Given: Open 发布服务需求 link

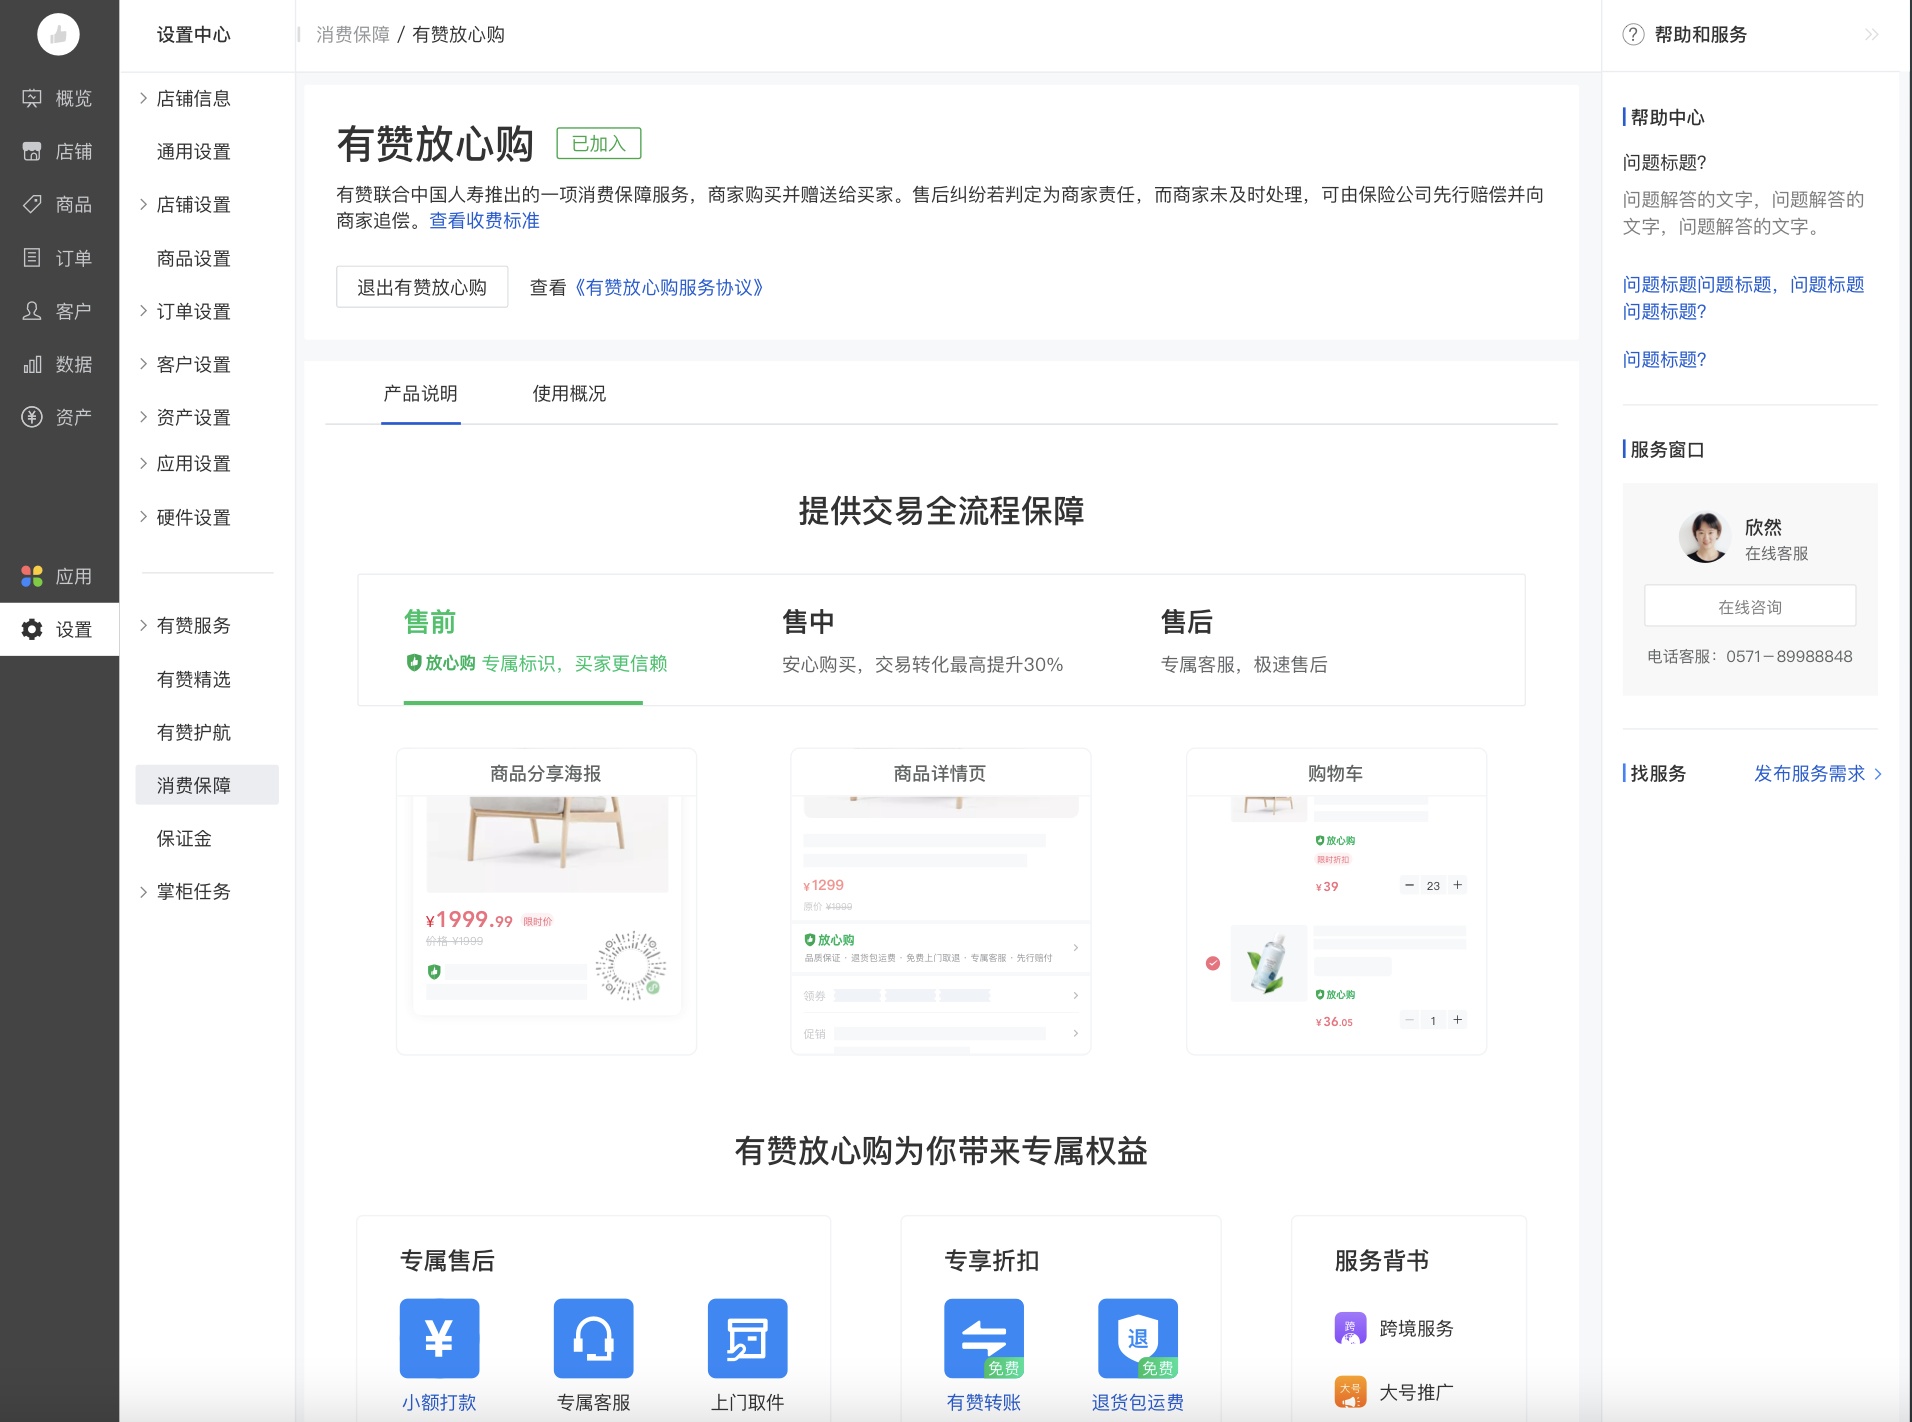Looking at the screenshot, I should (x=1817, y=773).
